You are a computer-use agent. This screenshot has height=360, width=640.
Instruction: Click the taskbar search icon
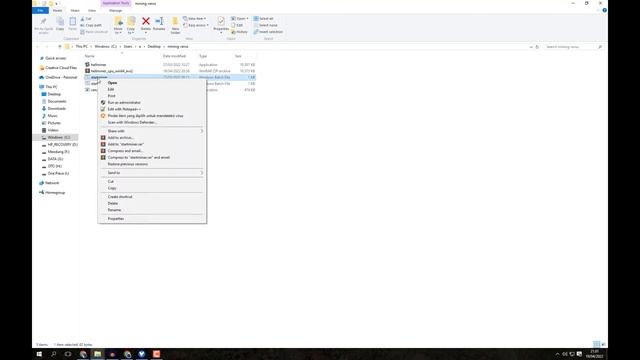click(53, 354)
